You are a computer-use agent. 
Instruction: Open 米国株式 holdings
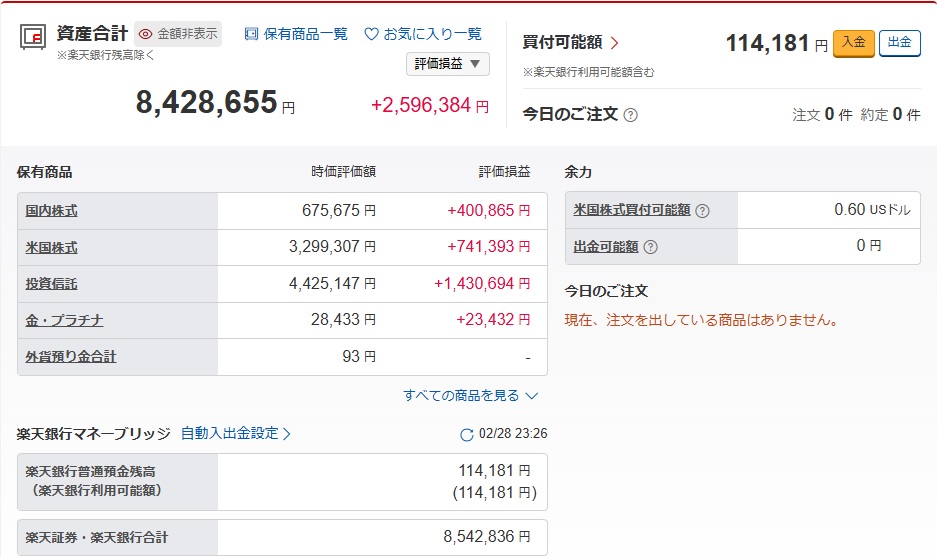pos(52,248)
